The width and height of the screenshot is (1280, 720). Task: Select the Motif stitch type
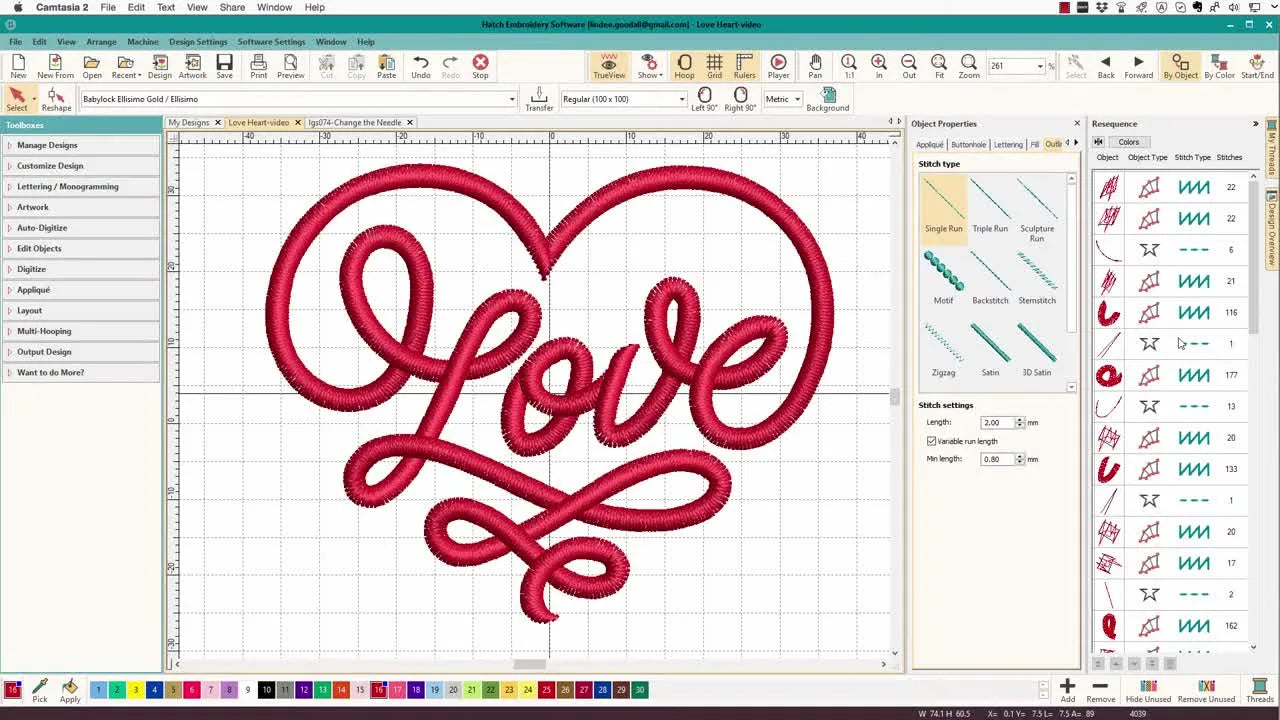point(943,277)
